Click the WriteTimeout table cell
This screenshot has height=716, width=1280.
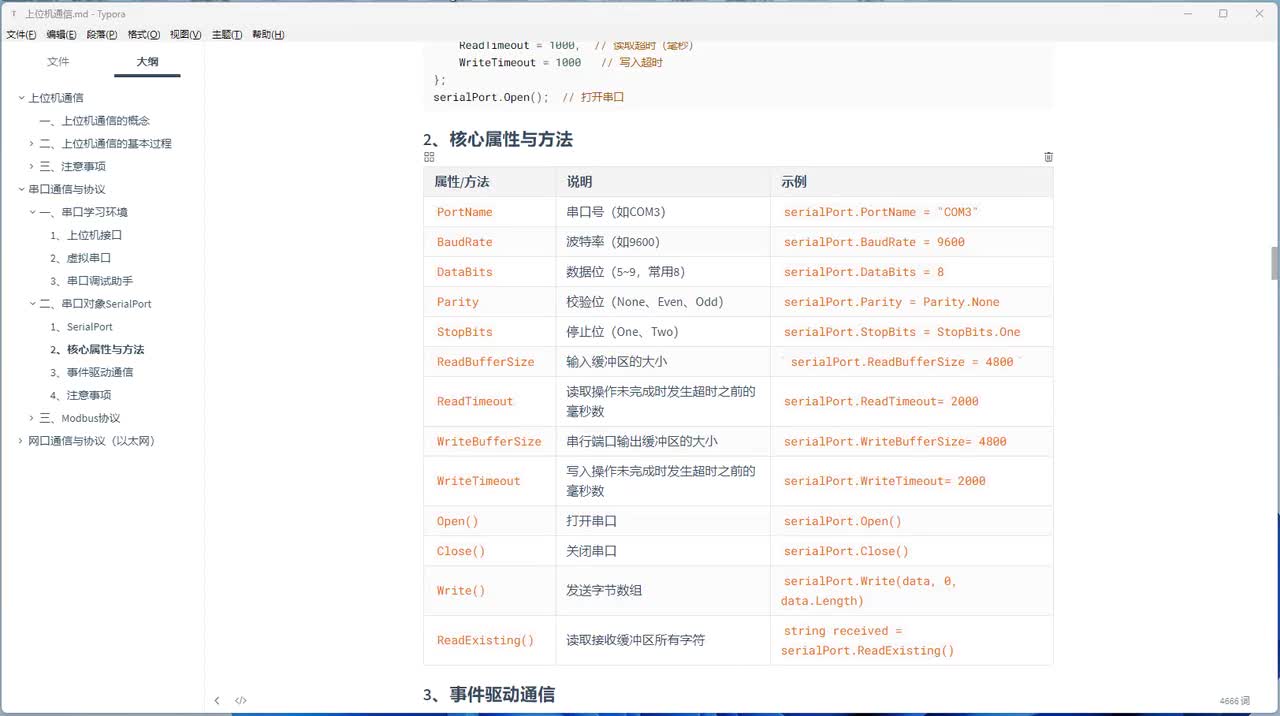click(490, 481)
